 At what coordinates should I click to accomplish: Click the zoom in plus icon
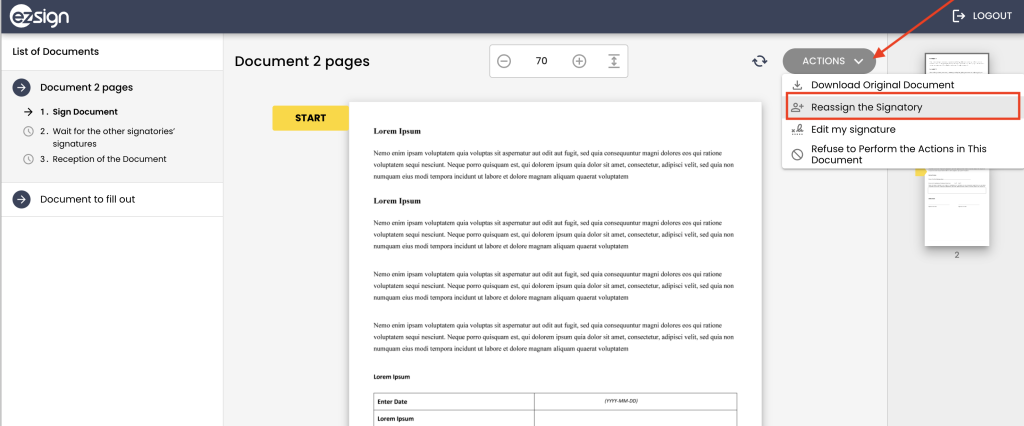[579, 61]
